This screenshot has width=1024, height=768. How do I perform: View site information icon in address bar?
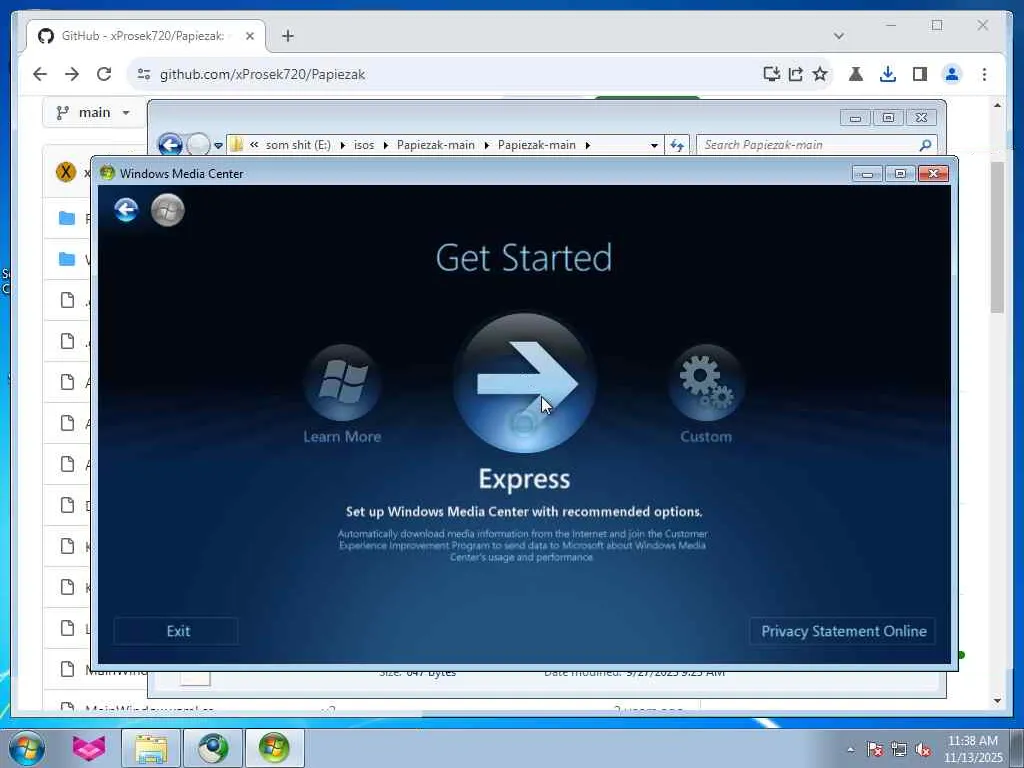tap(144, 74)
